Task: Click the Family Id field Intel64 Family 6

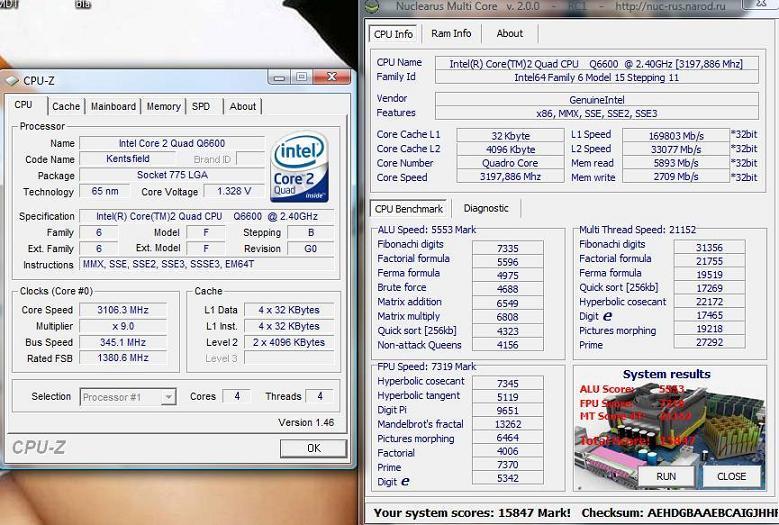Action: 597,77
